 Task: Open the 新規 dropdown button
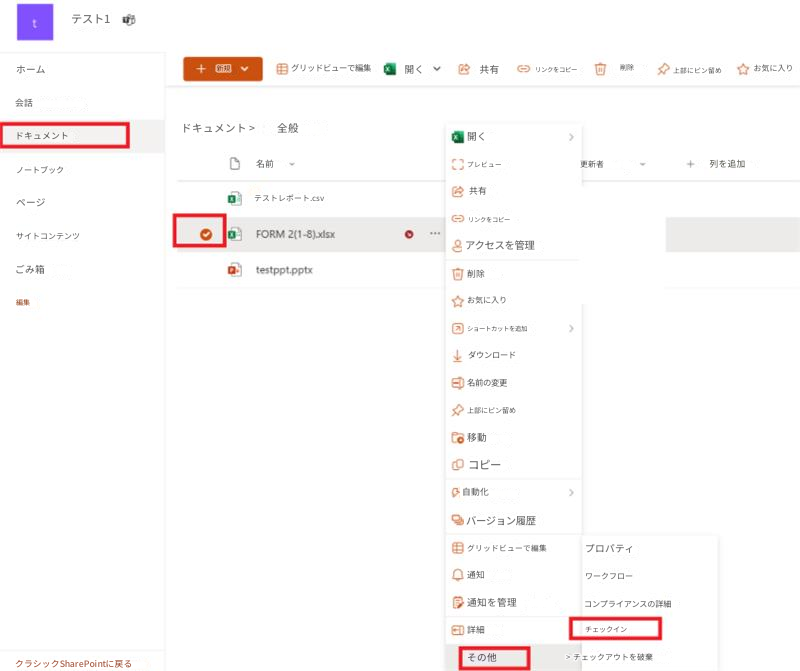pyautogui.click(x=223, y=68)
